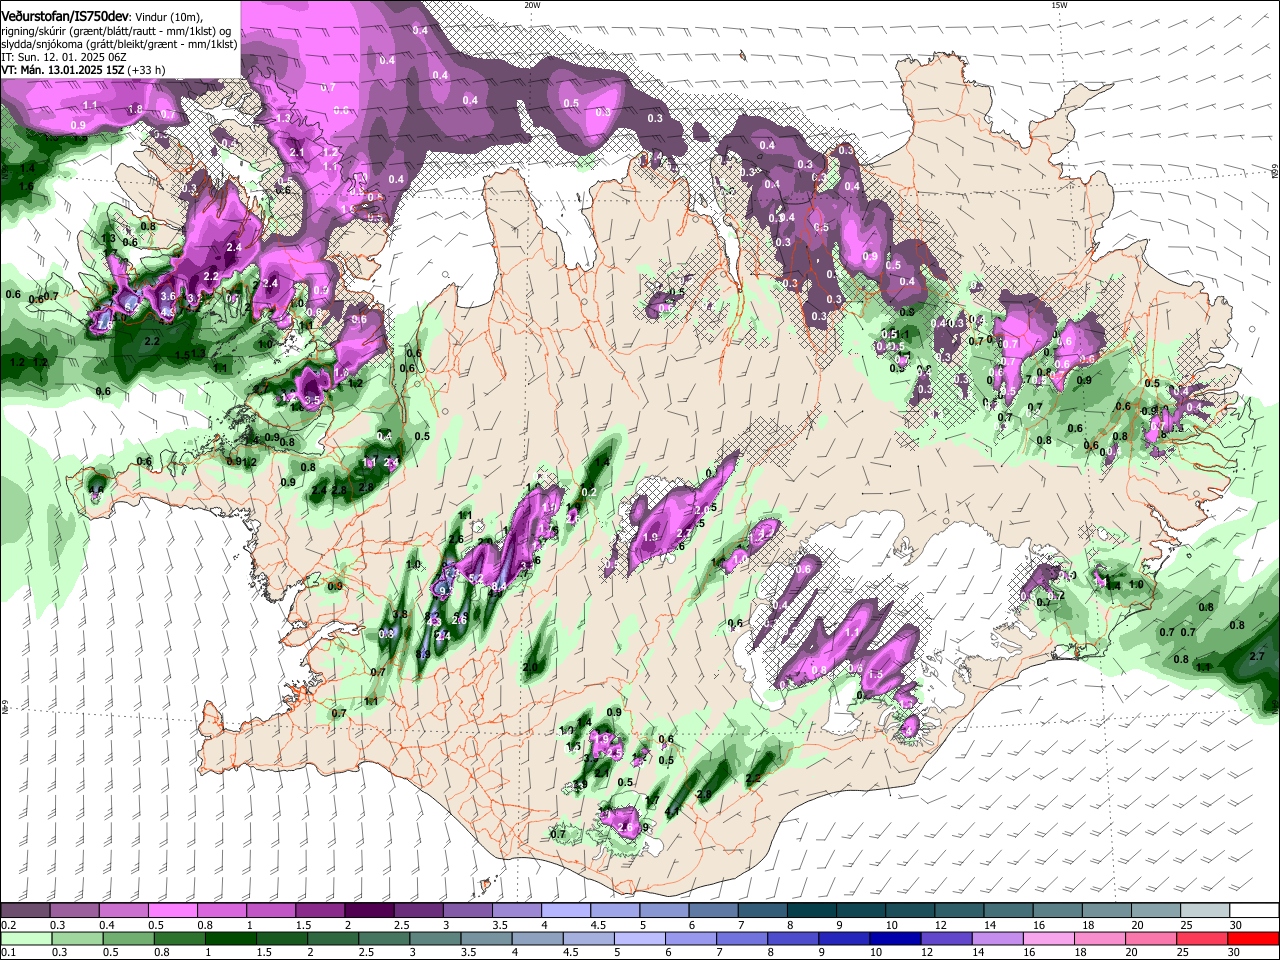Click the dark purple-gray swatch between 0.2 and 0.3, top legend row
The image size is (1280, 960).
tap(25, 911)
